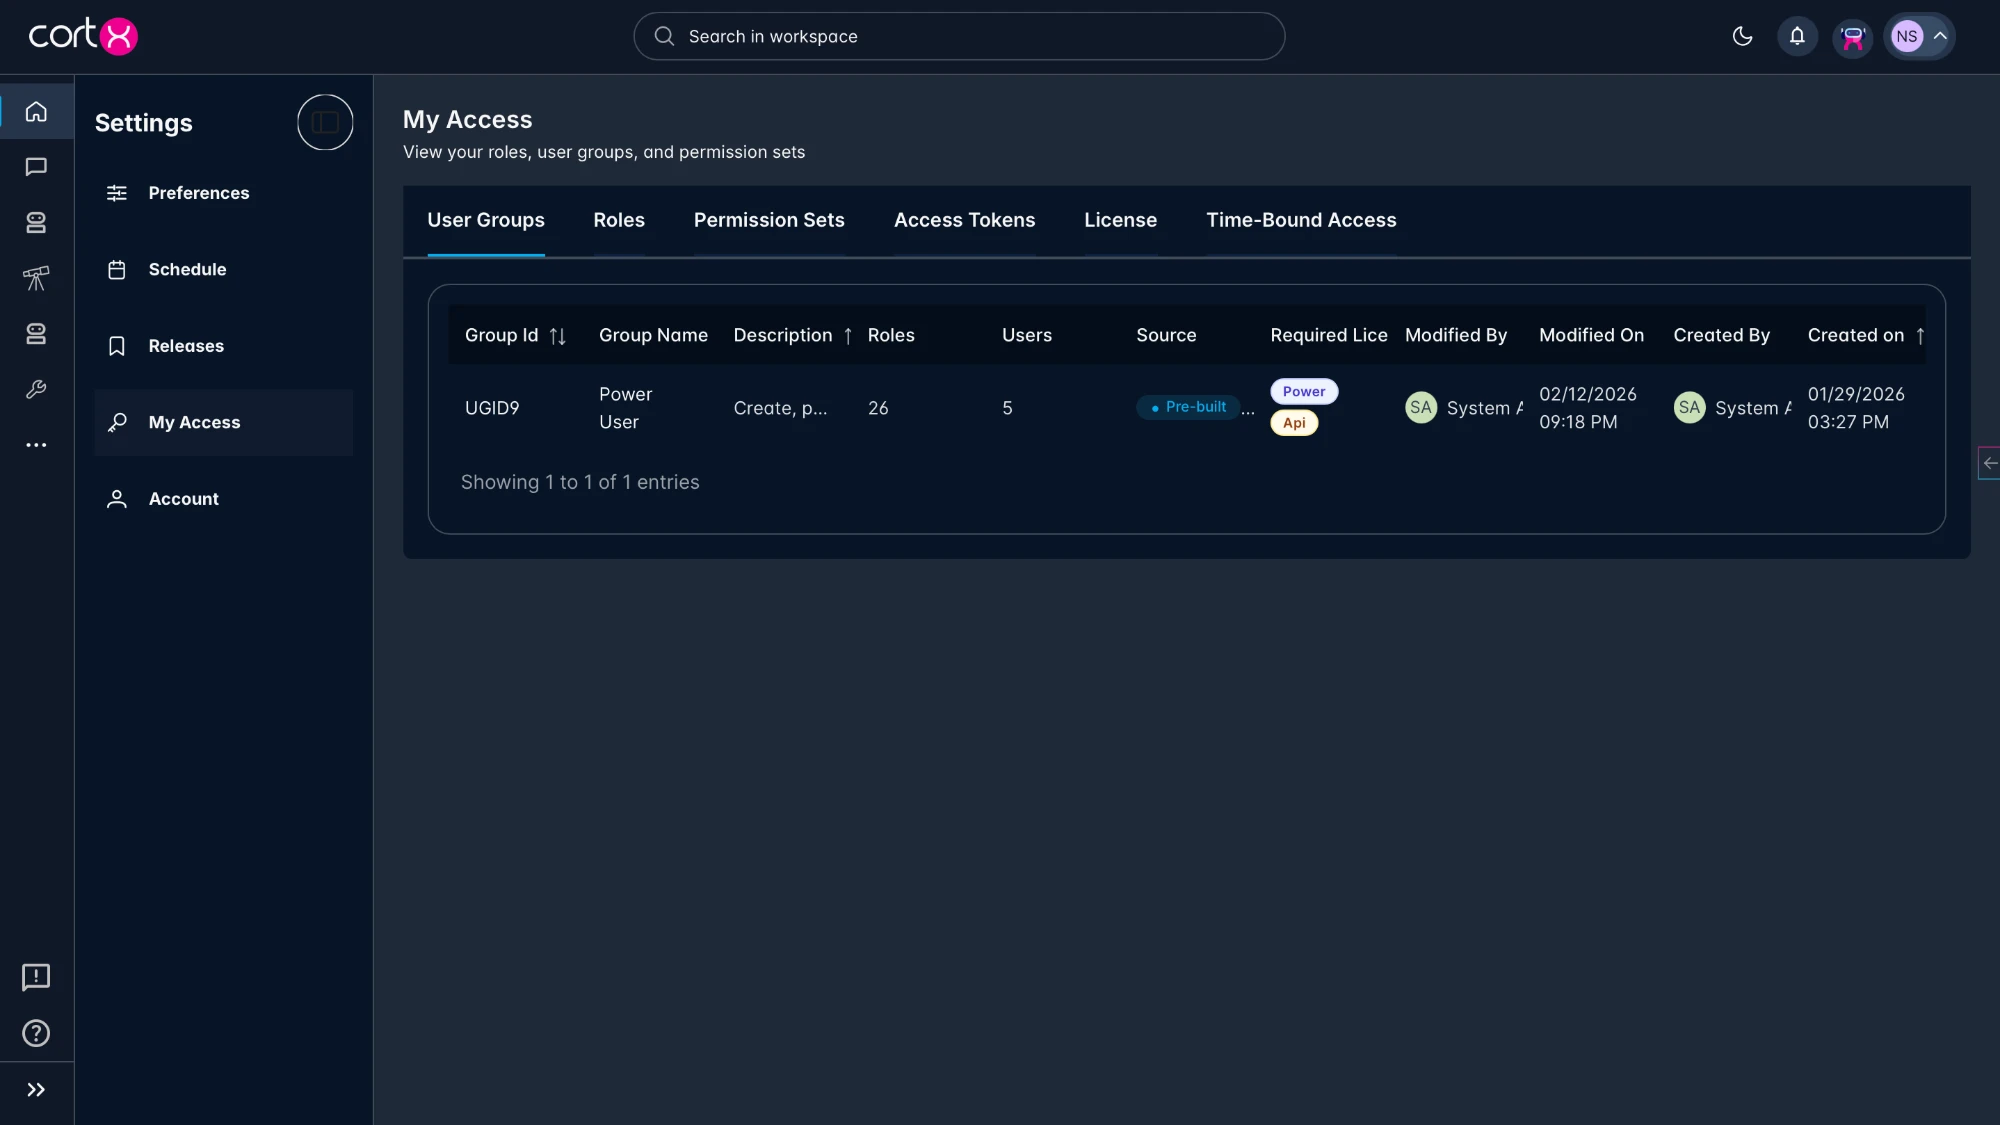This screenshot has height=1125, width=2000.
Task: Expand the left rail with double chevron
Action: (x=36, y=1090)
